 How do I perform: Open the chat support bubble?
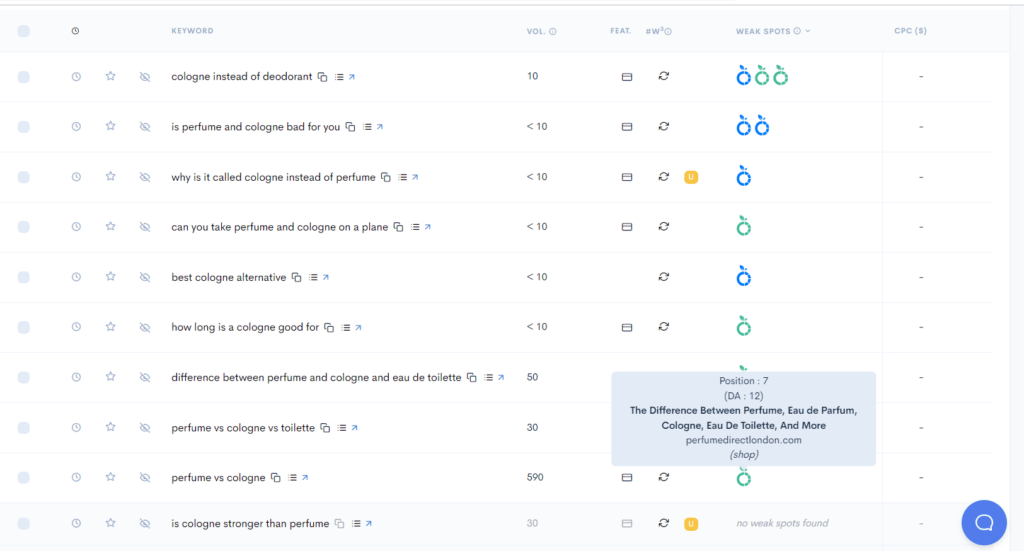tap(984, 522)
